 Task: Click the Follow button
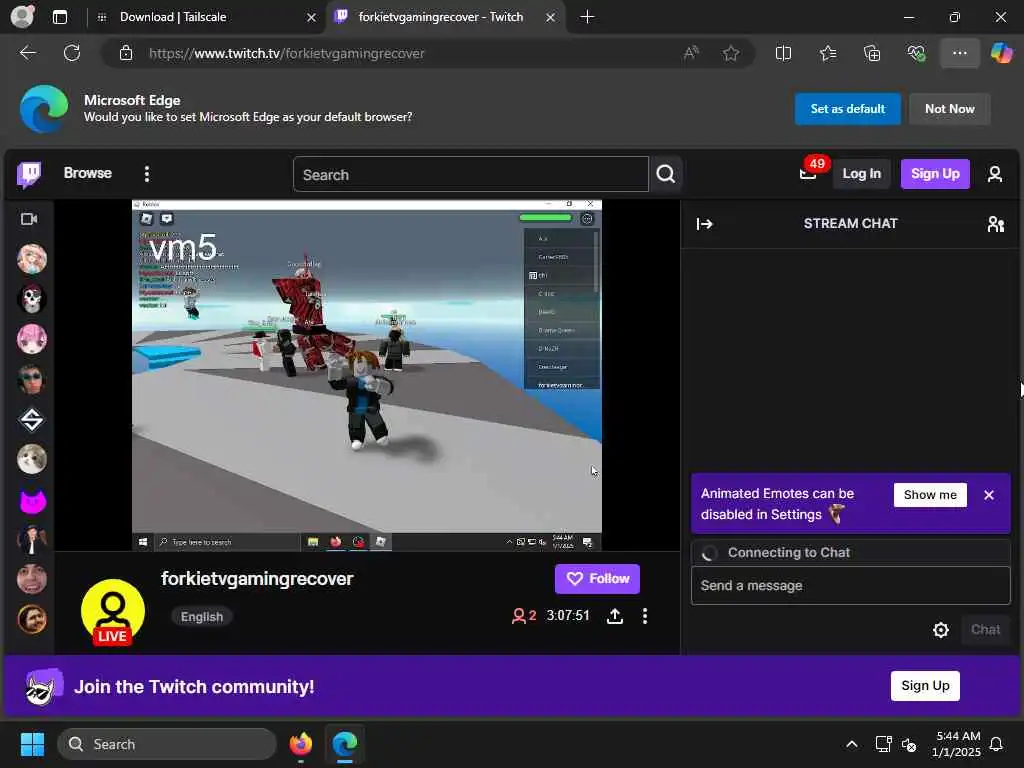(x=597, y=579)
